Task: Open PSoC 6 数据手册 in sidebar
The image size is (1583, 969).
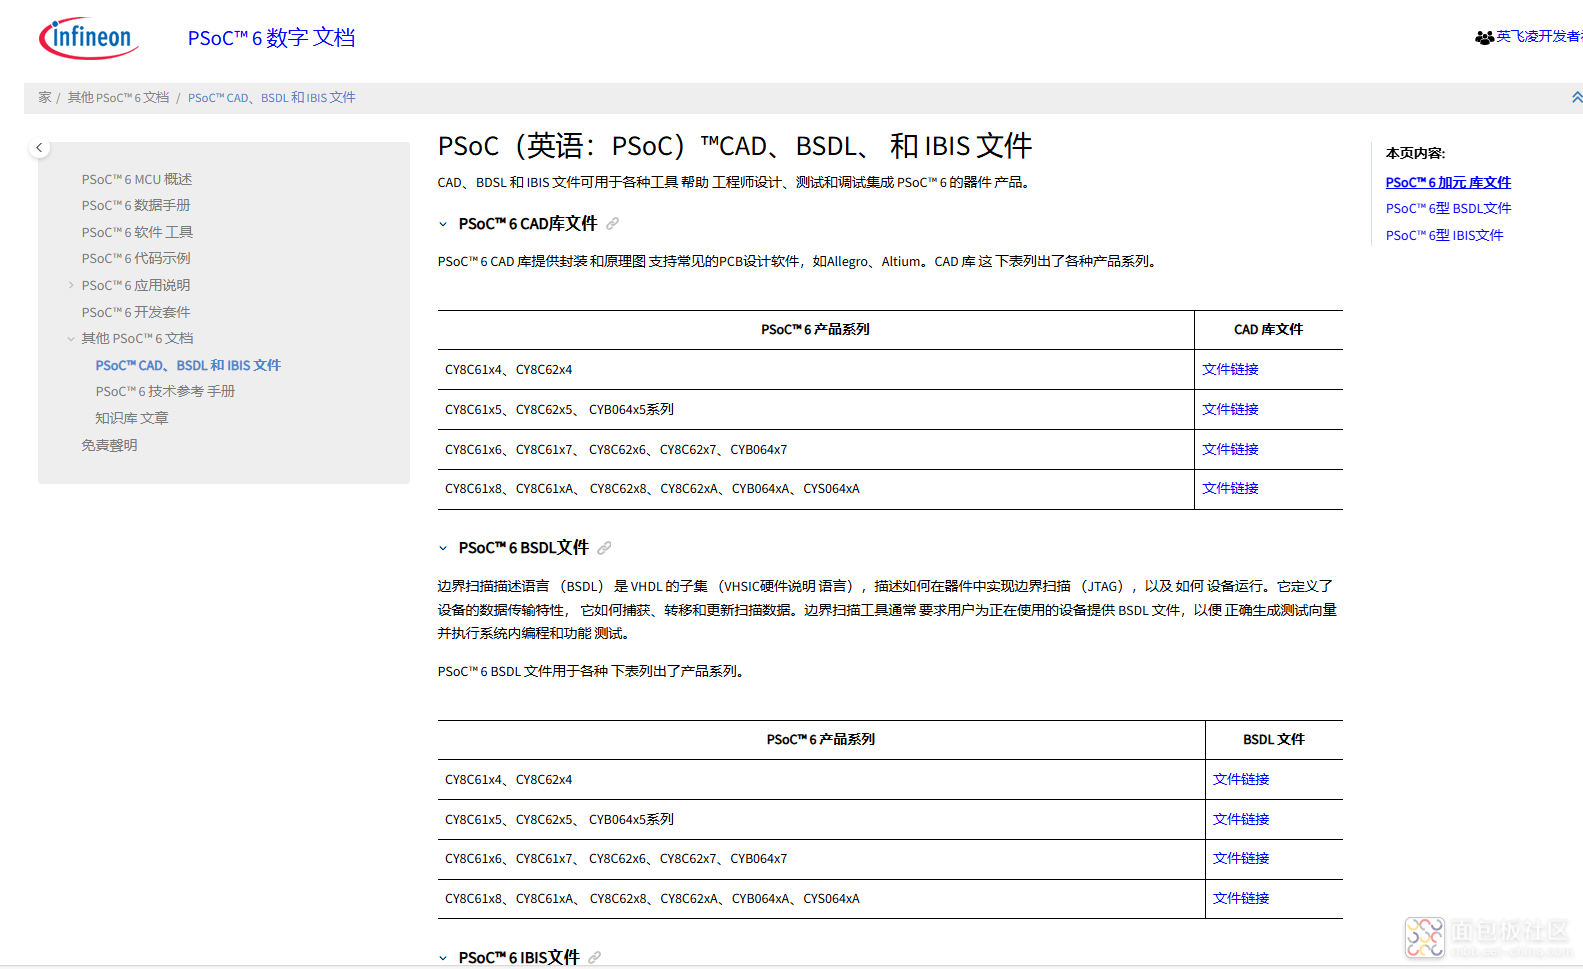Action: (x=136, y=205)
